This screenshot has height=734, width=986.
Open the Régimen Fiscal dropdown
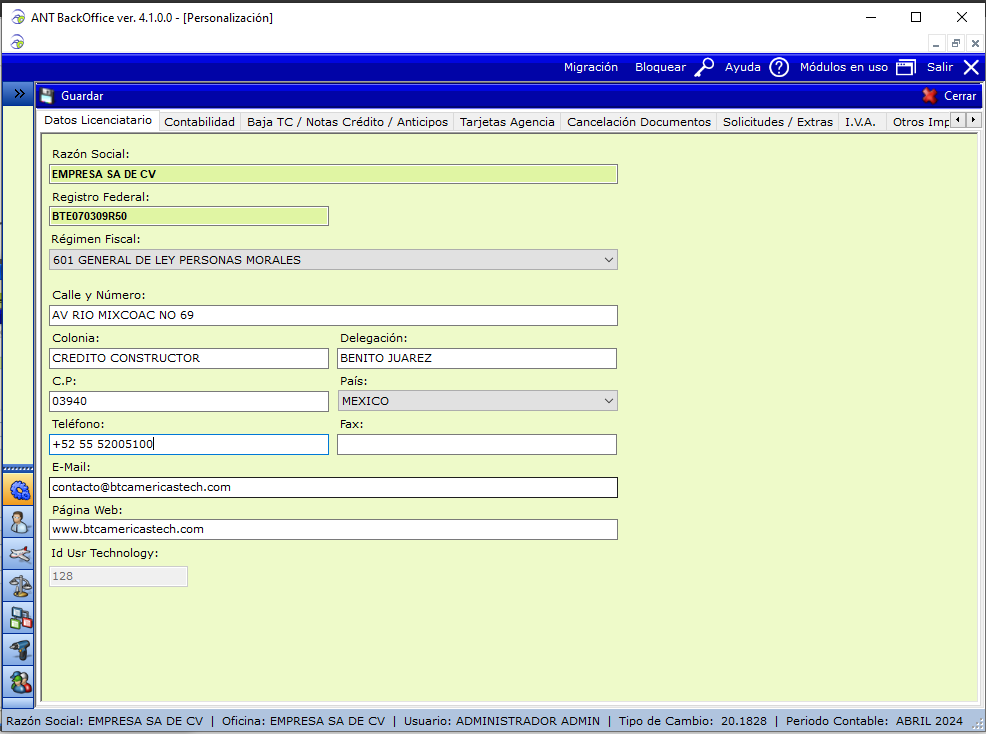coord(333,260)
